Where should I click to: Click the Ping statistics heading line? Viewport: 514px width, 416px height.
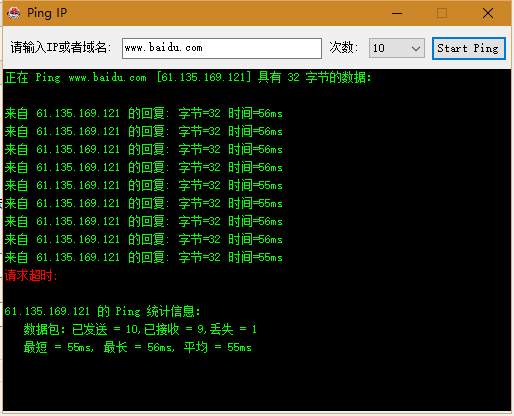pyautogui.click(x=102, y=312)
